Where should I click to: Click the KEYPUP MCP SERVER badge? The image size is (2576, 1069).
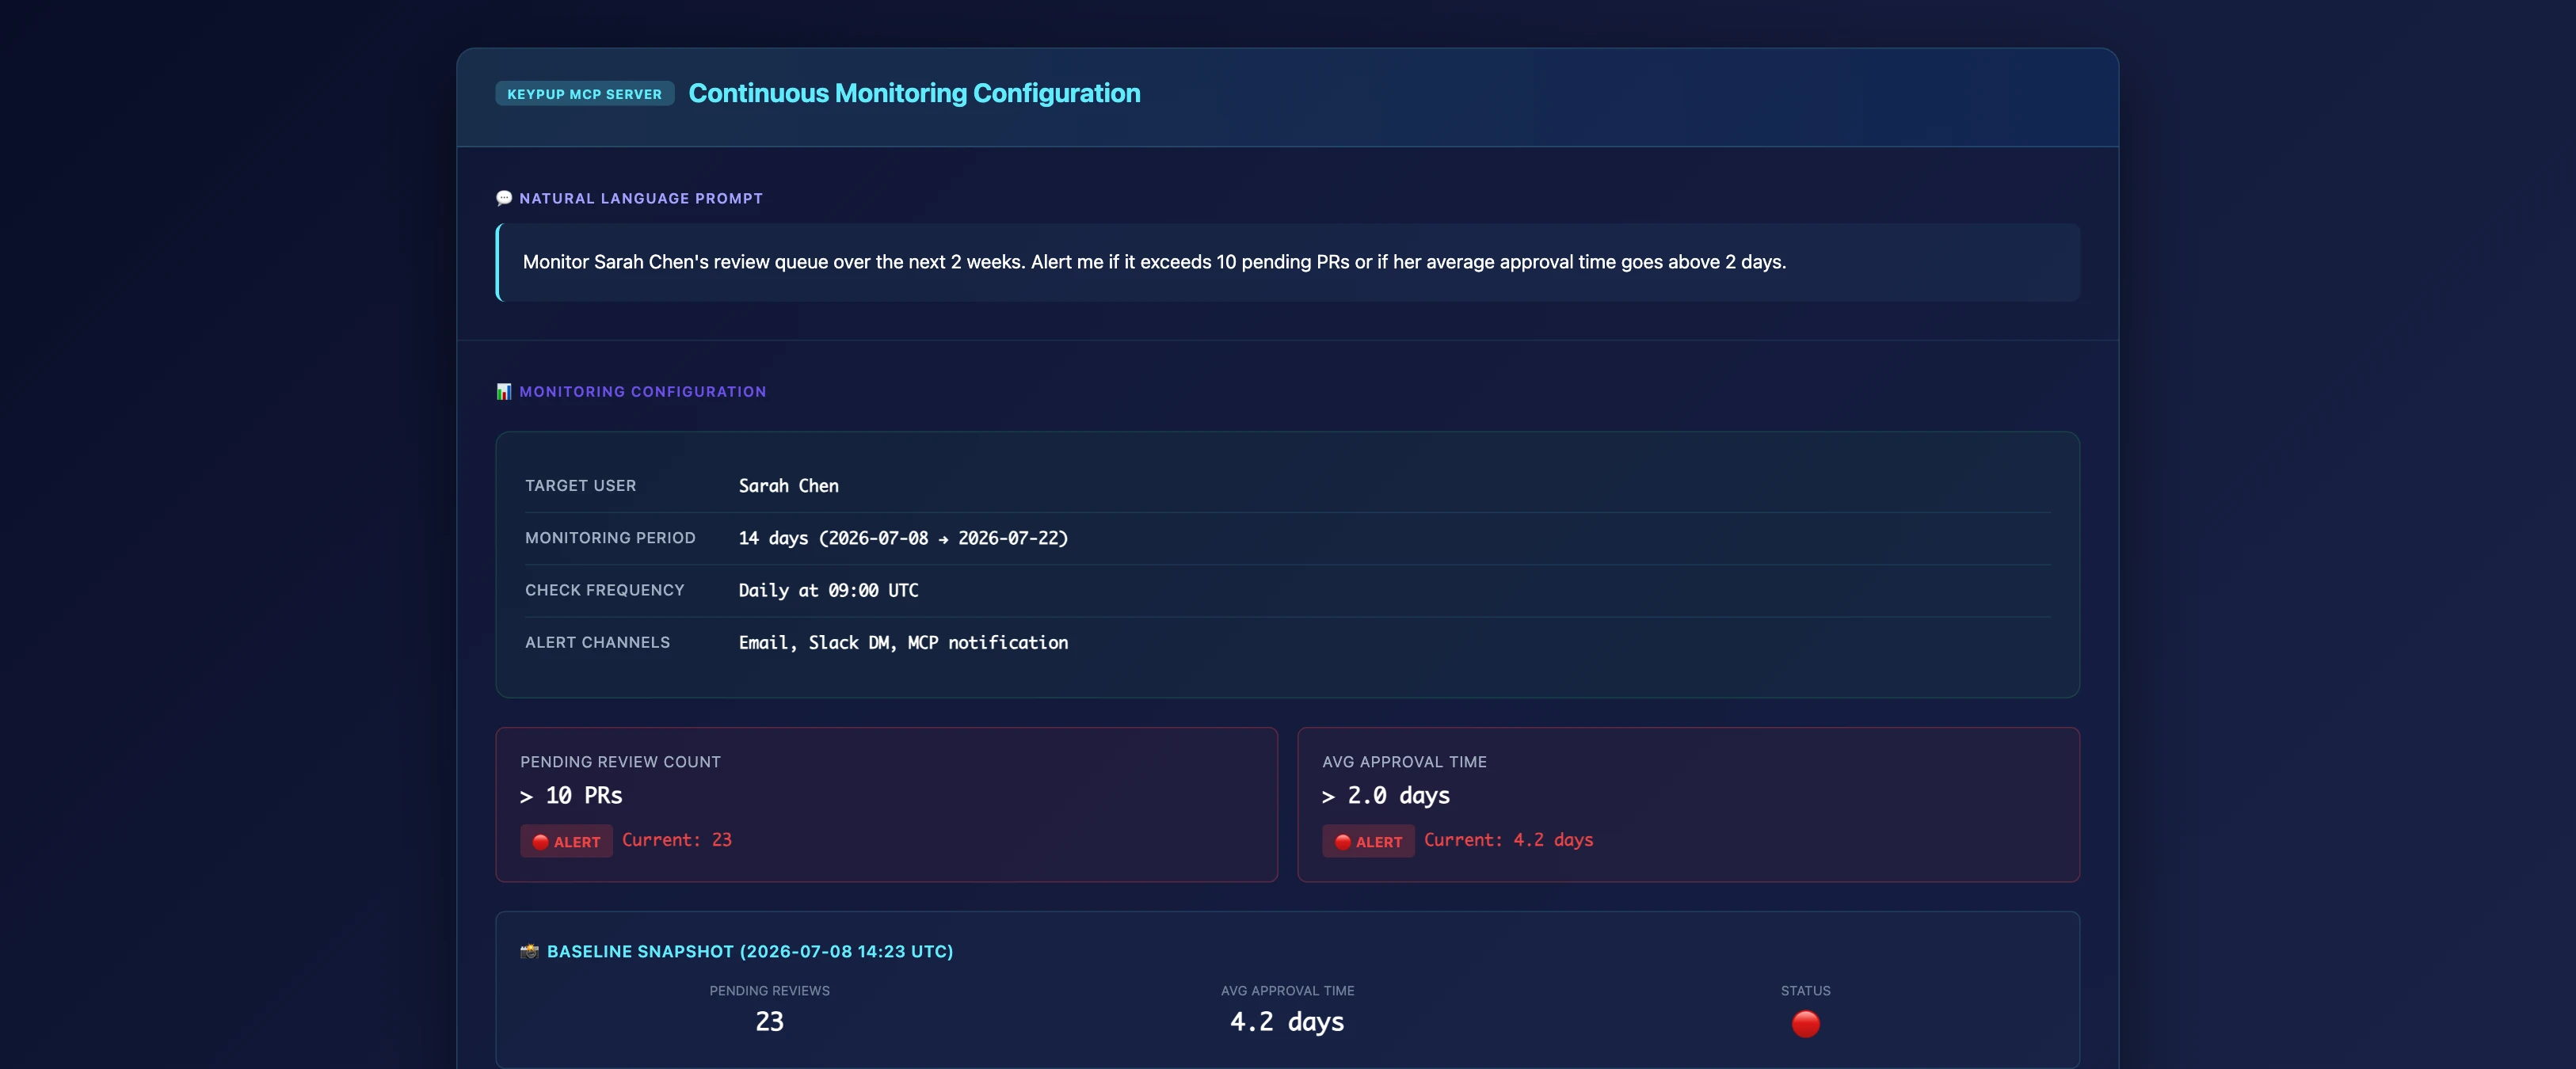point(584,94)
